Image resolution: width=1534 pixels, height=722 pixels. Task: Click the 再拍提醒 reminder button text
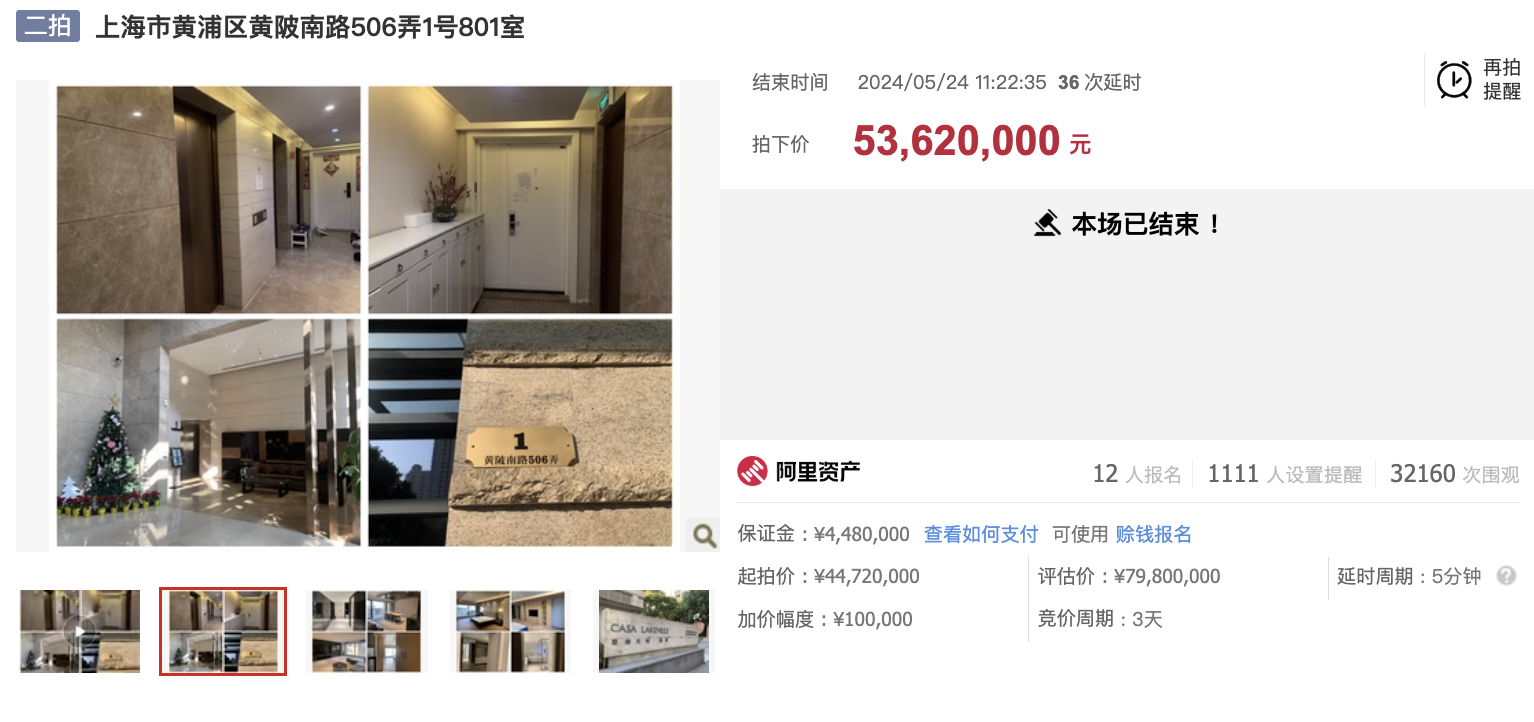click(1501, 80)
